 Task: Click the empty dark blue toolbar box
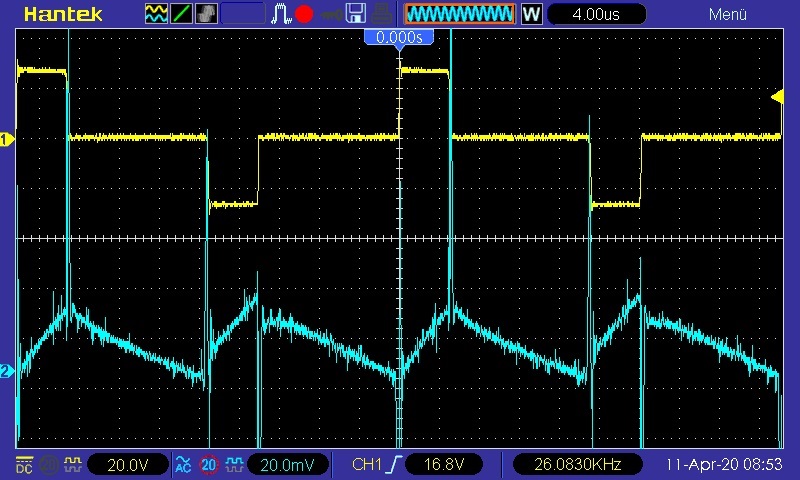[243, 14]
